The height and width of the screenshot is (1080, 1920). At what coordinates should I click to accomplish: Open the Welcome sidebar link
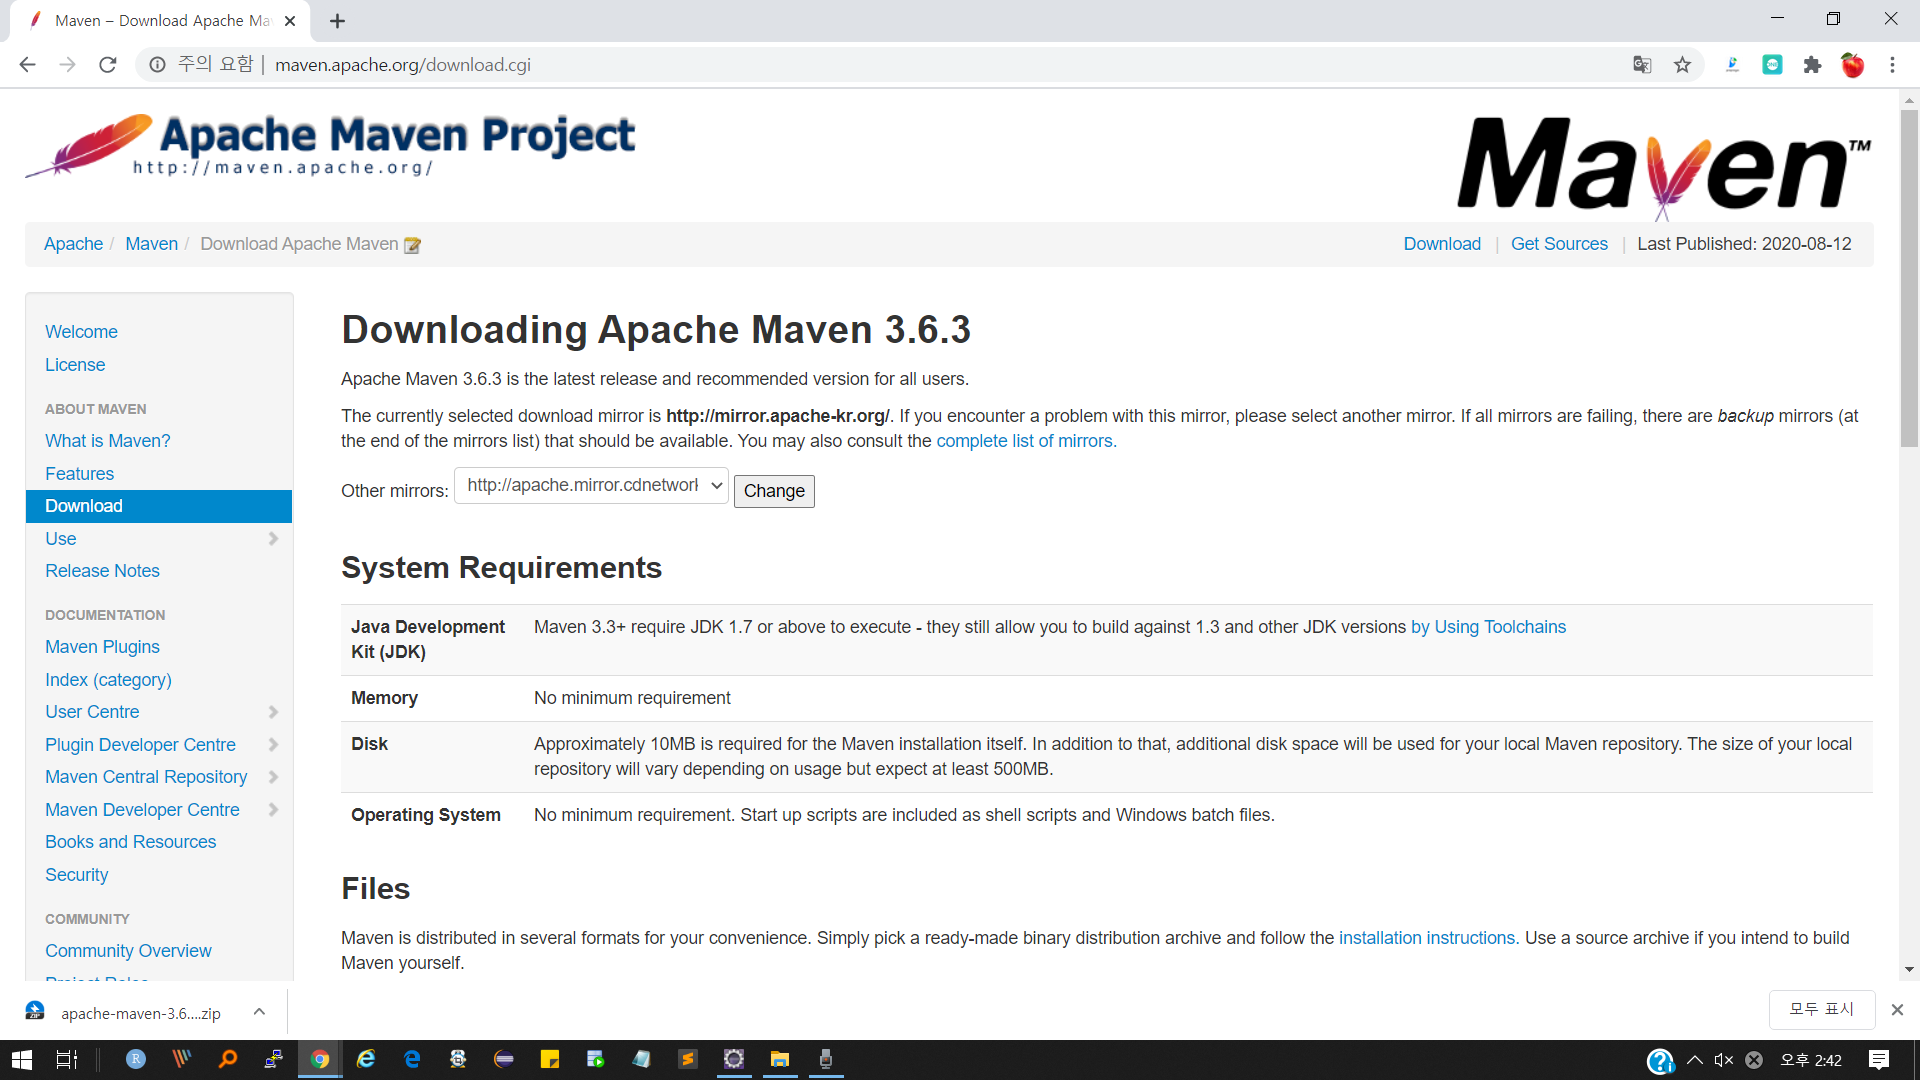click(x=81, y=332)
